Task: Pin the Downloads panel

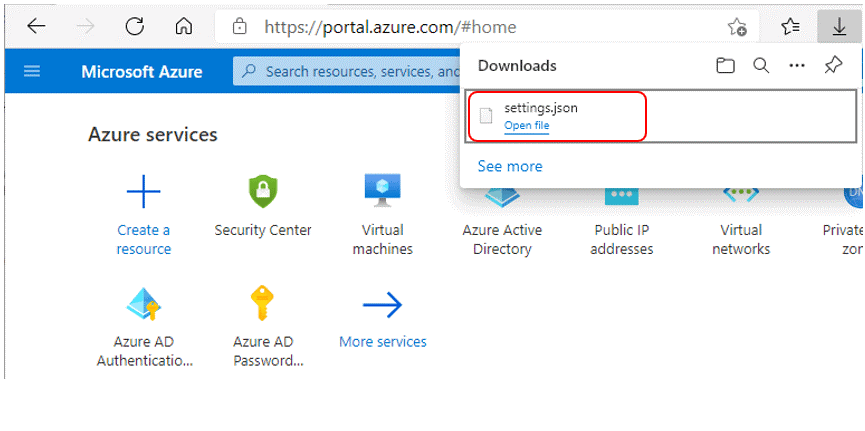Action: pyautogui.click(x=833, y=66)
